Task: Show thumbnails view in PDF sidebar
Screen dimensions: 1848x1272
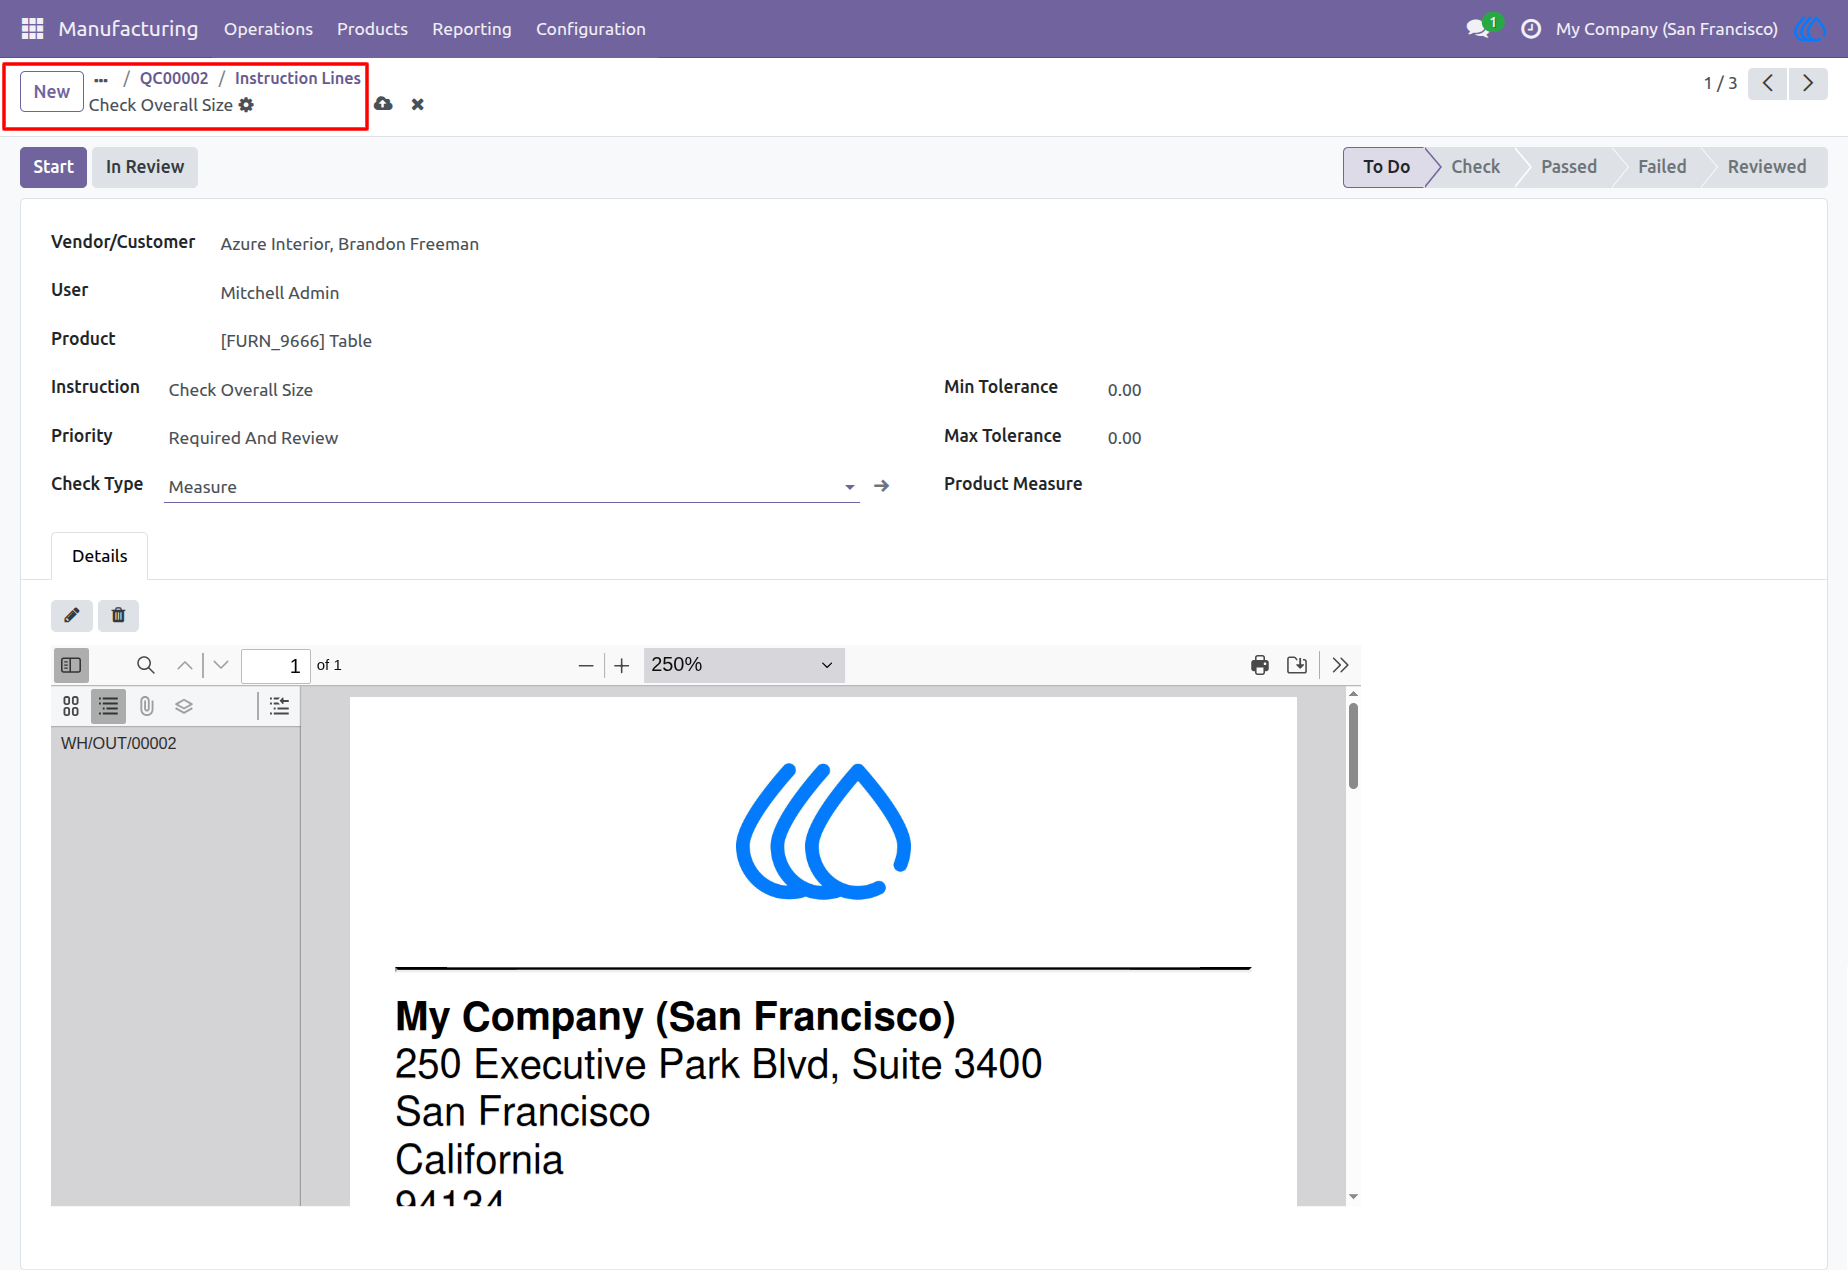Action: [71, 706]
